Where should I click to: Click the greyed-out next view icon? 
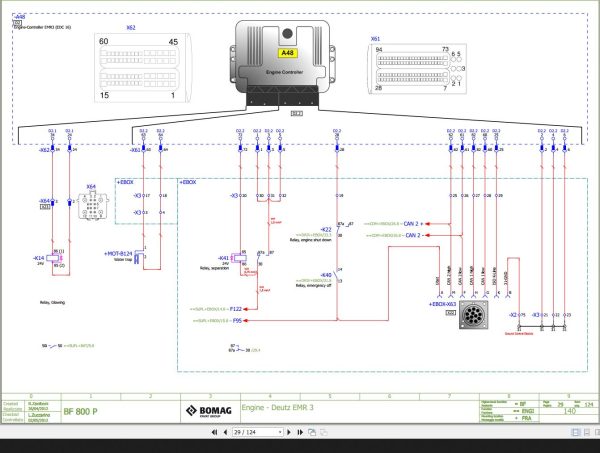point(324,432)
